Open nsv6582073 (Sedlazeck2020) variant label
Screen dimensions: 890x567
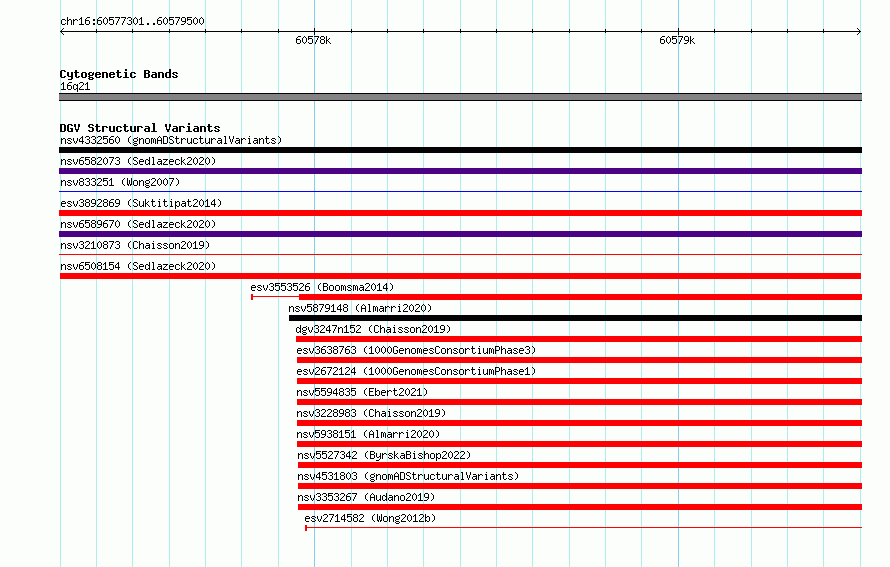(138, 161)
